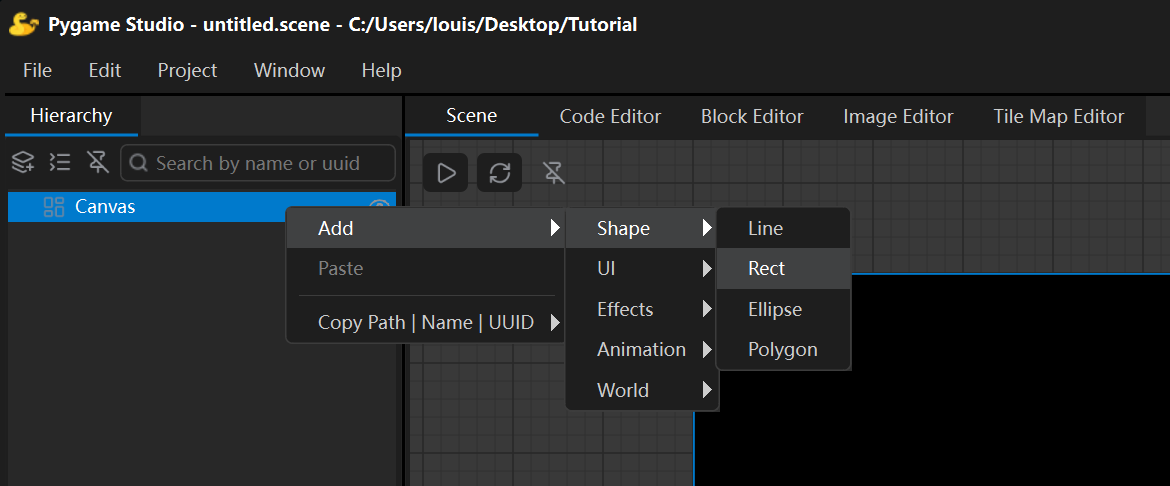
Task: Open the File menu
Action: tap(37, 71)
